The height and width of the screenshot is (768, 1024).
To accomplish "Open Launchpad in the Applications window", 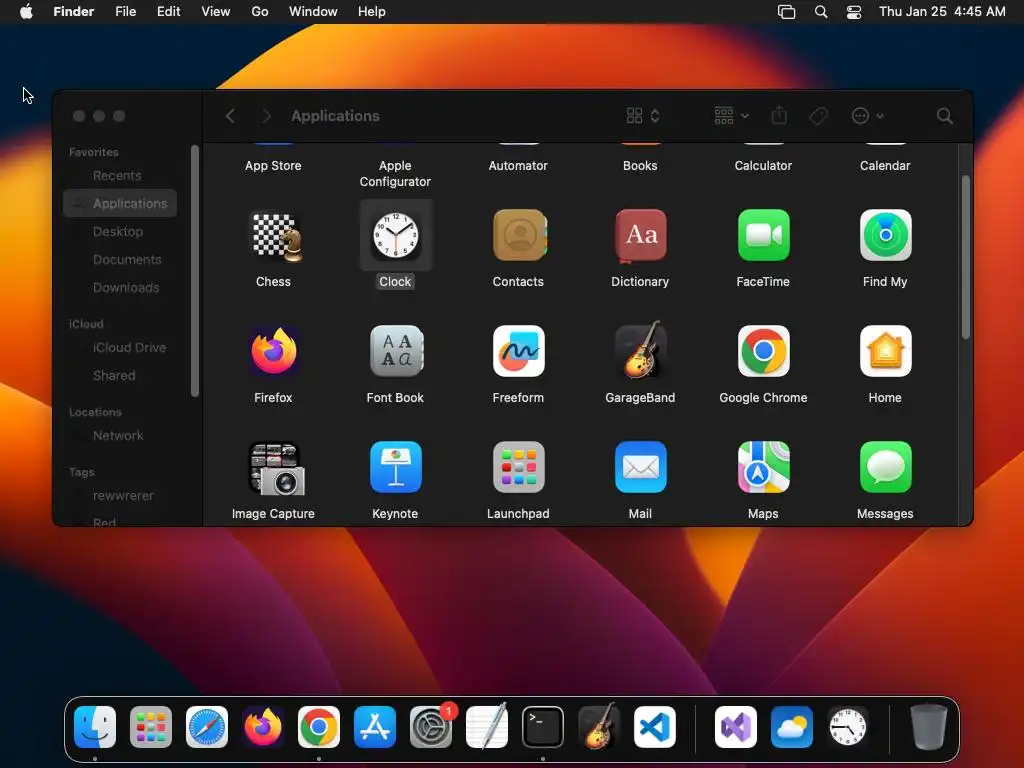I will [x=519, y=468].
